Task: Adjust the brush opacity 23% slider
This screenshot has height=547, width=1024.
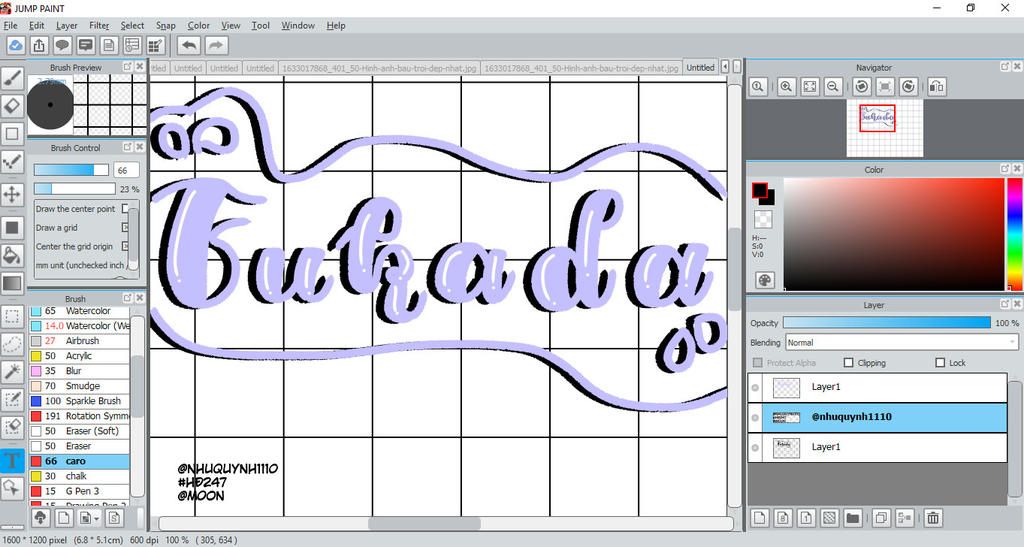Action: point(74,189)
